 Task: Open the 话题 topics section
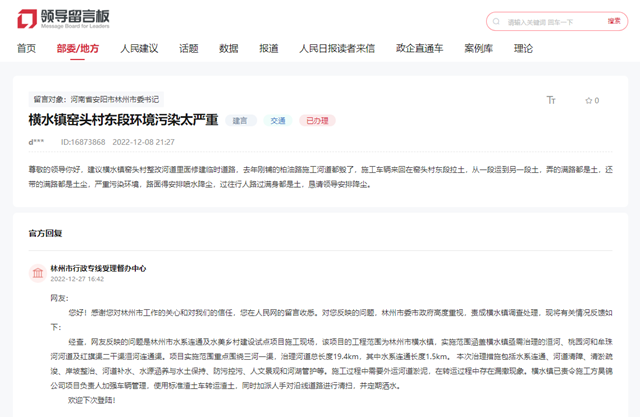(x=189, y=48)
